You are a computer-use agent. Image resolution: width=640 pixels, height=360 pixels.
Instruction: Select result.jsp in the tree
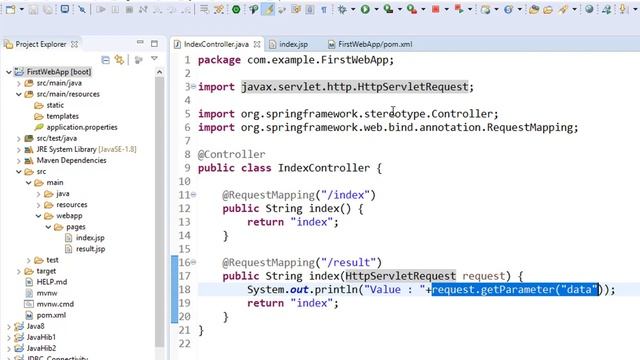(x=90, y=249)
